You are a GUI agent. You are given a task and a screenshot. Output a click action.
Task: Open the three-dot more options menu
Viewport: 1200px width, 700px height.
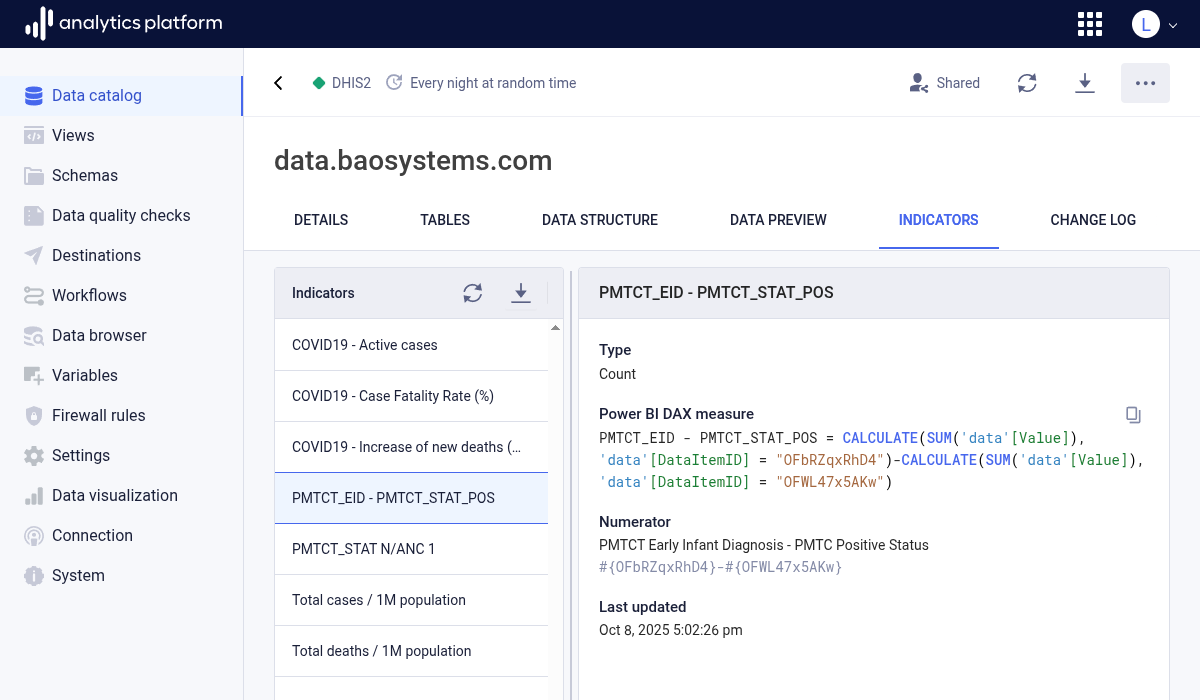pyautogui.click(x=1145, y=83)
